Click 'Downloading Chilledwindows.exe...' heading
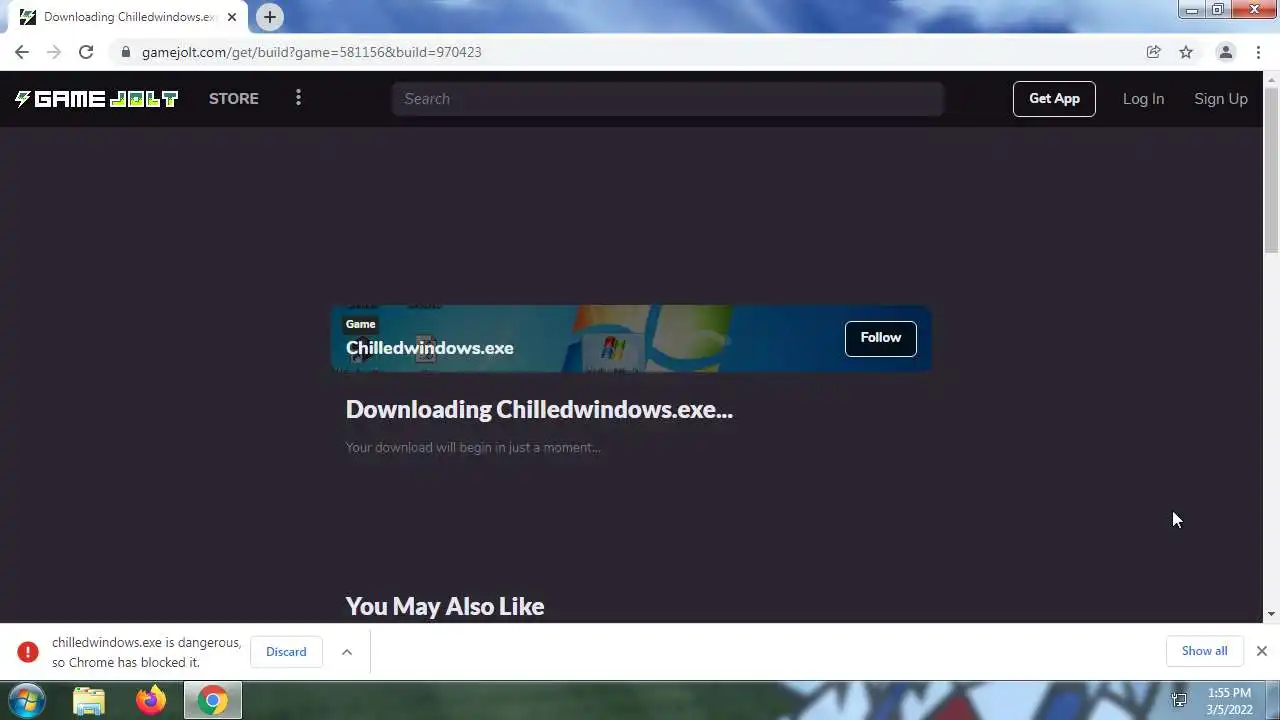Viewport: 1280px width, 720px height. (539, 410)
